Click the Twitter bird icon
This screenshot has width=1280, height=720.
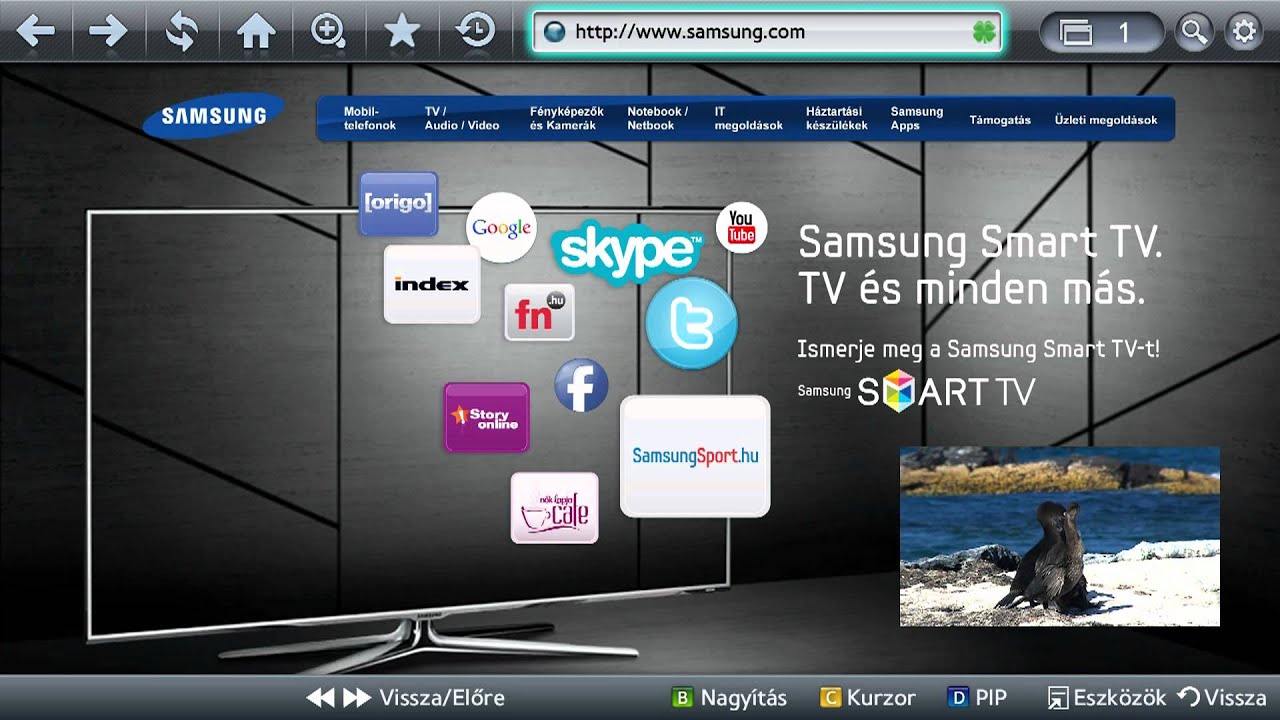[x=691, y=323]
